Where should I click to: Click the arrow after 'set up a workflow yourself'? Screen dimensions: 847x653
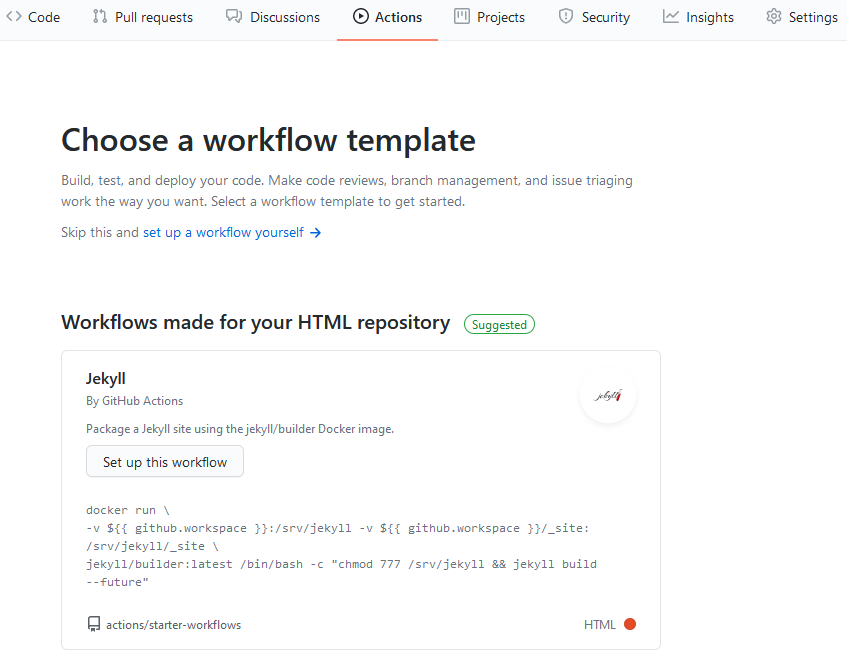point(315,233)
